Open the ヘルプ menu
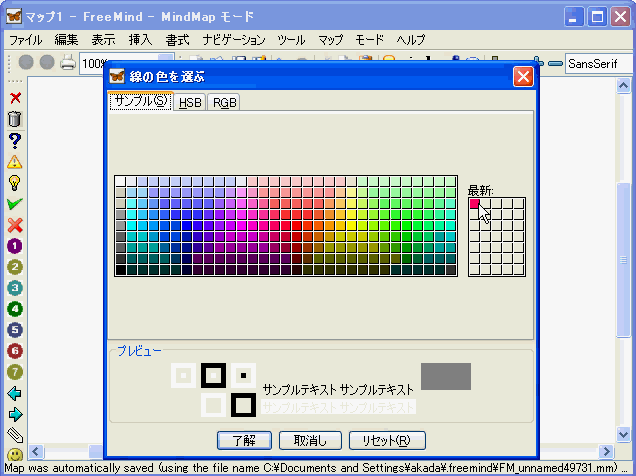The image size is (636, 476). (410, 40)
